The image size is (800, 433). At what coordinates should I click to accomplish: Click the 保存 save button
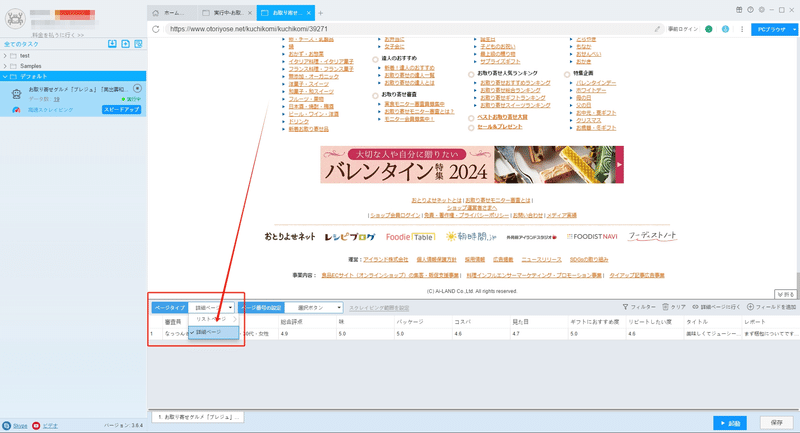[x=777, y=423]
